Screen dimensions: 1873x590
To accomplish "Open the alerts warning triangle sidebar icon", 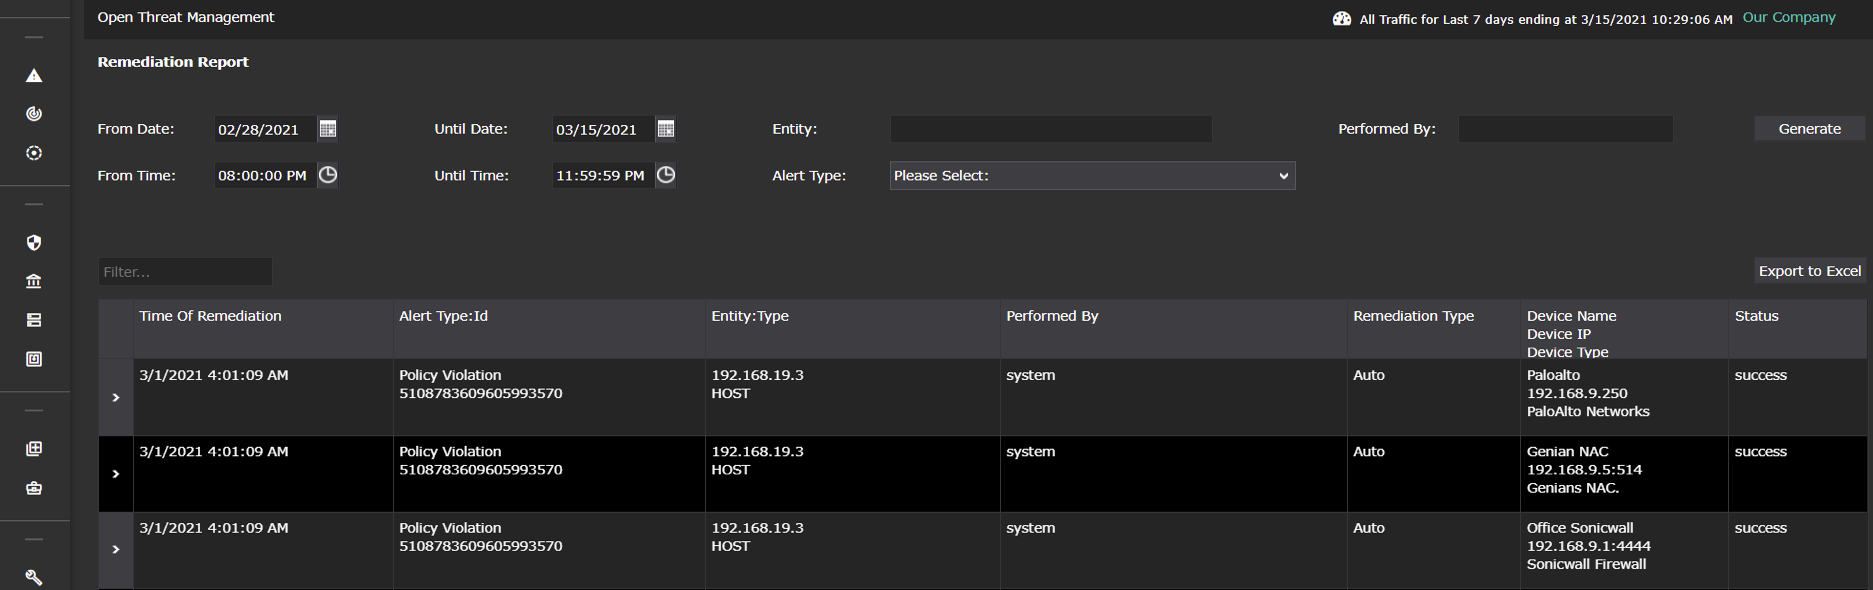I will pyautogui.click(x=34, y=76).
